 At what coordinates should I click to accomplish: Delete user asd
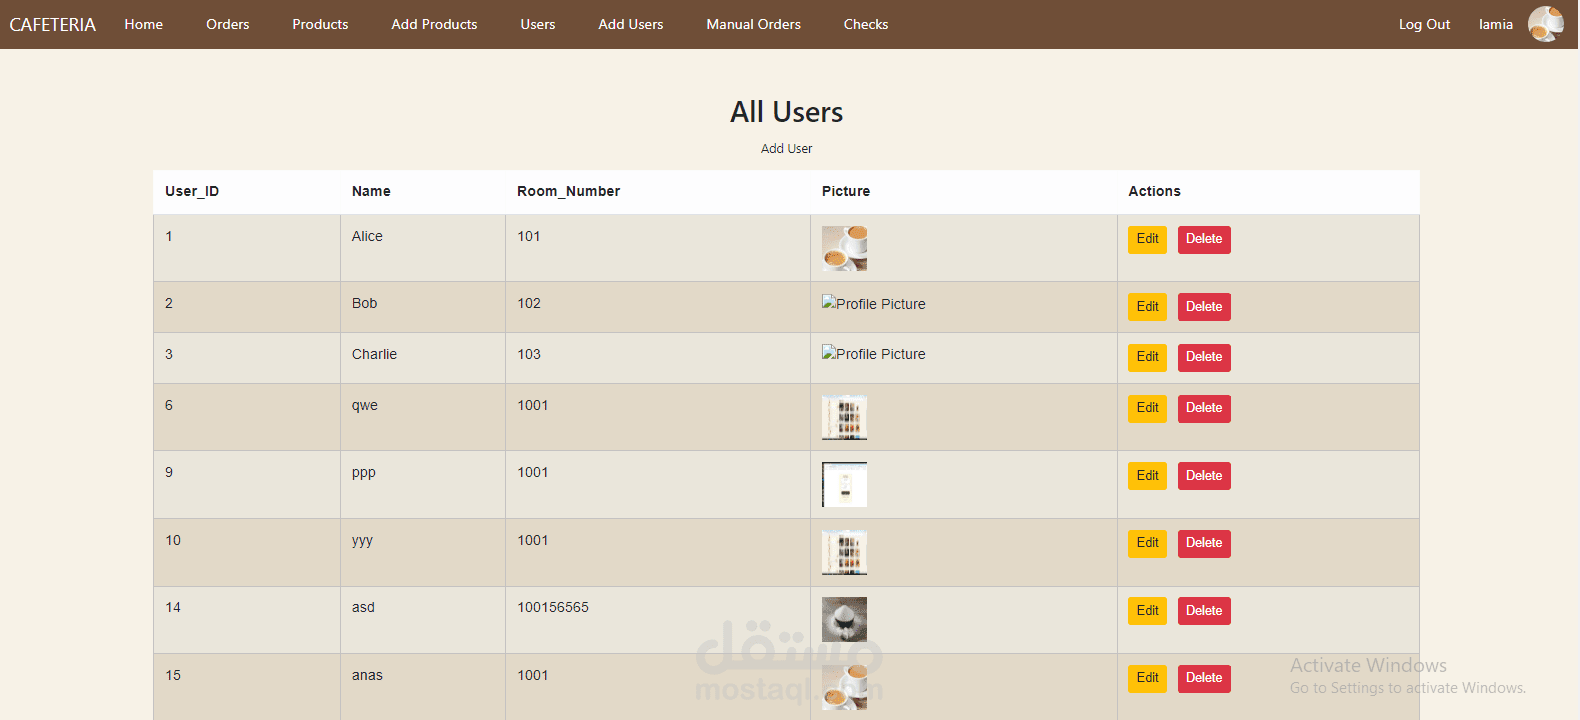coord(1204,611)
